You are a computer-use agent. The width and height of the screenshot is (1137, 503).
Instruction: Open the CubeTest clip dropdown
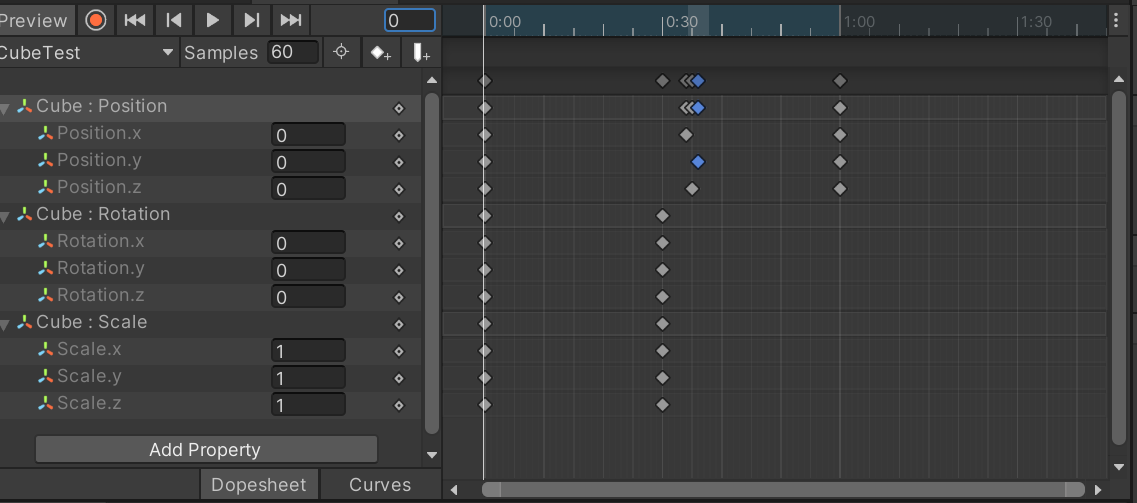[88, 53]
